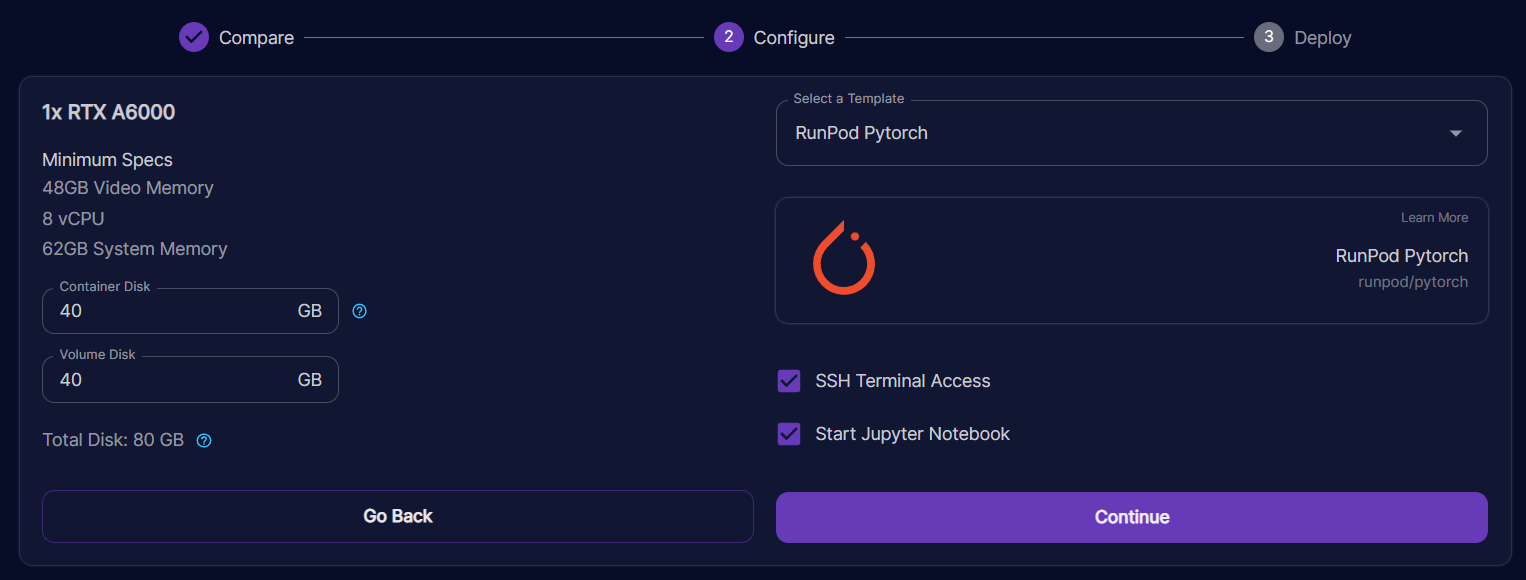
Task: Click the help icon beside Container Disk
Action: pyautogui.click(x=360, y=311)
